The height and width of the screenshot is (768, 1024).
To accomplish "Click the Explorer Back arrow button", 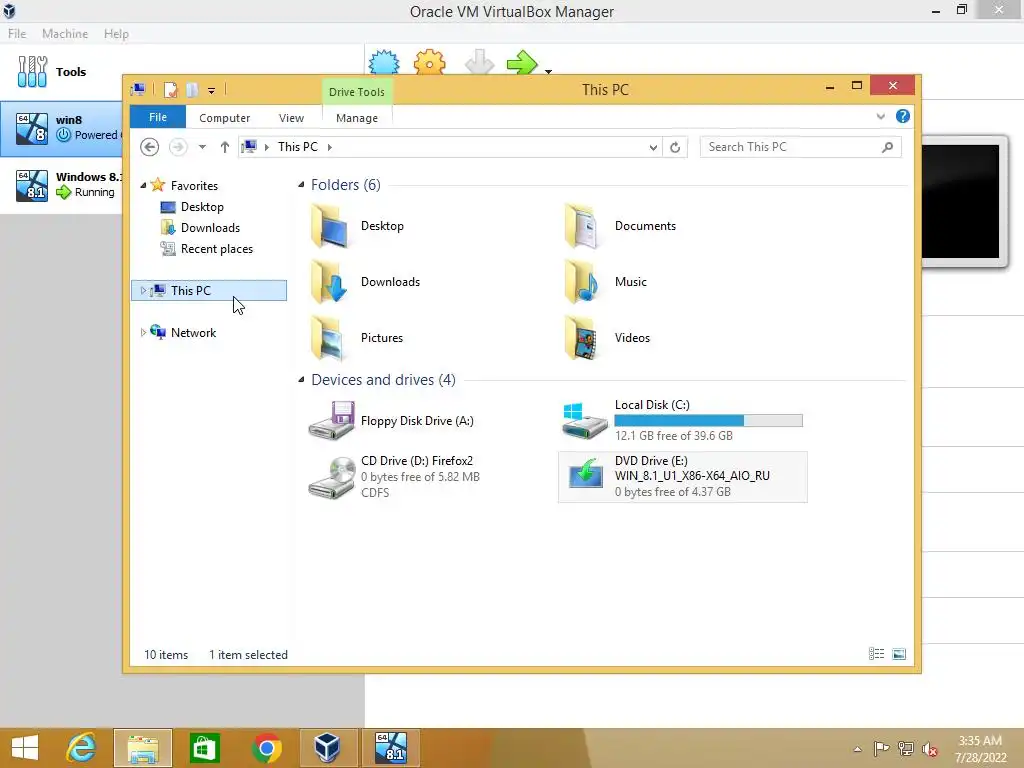I will tap(150, 147).
